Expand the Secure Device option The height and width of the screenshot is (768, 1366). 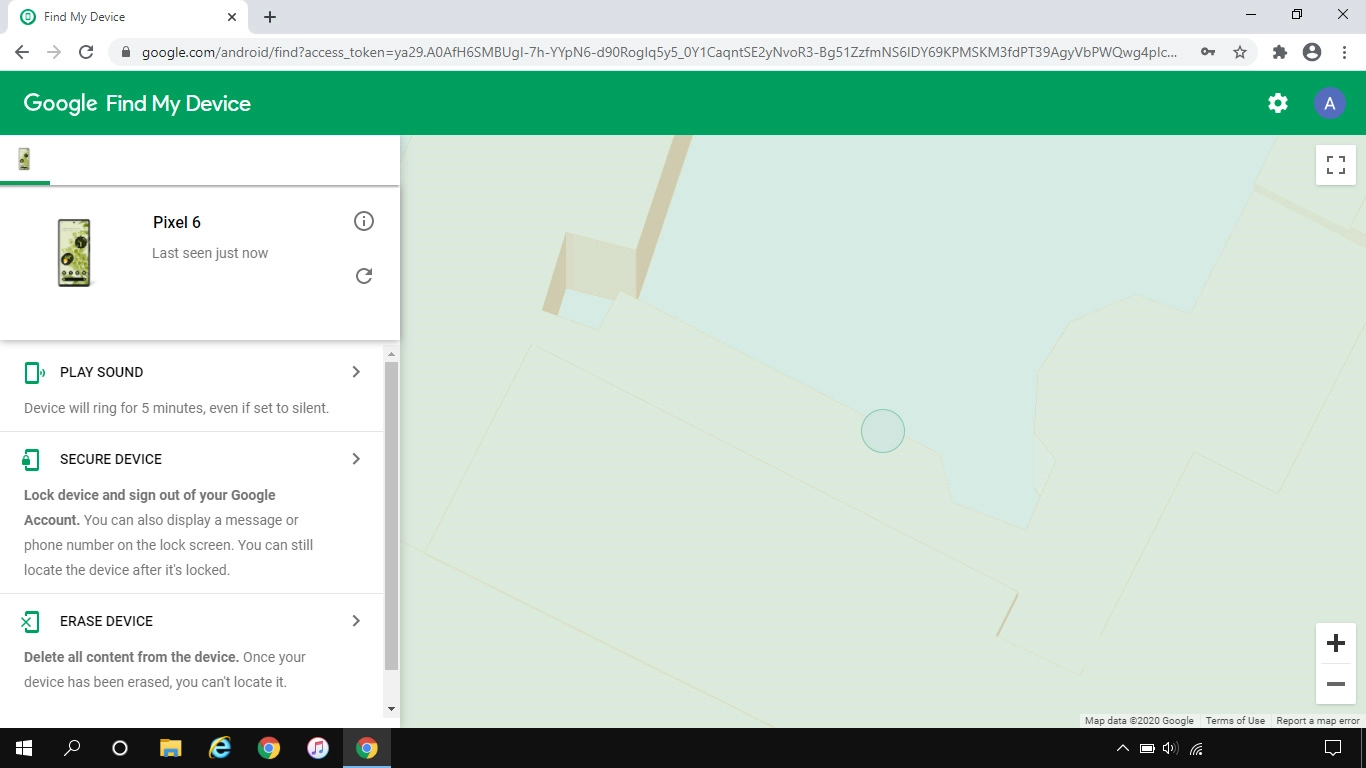coord(356,459)
